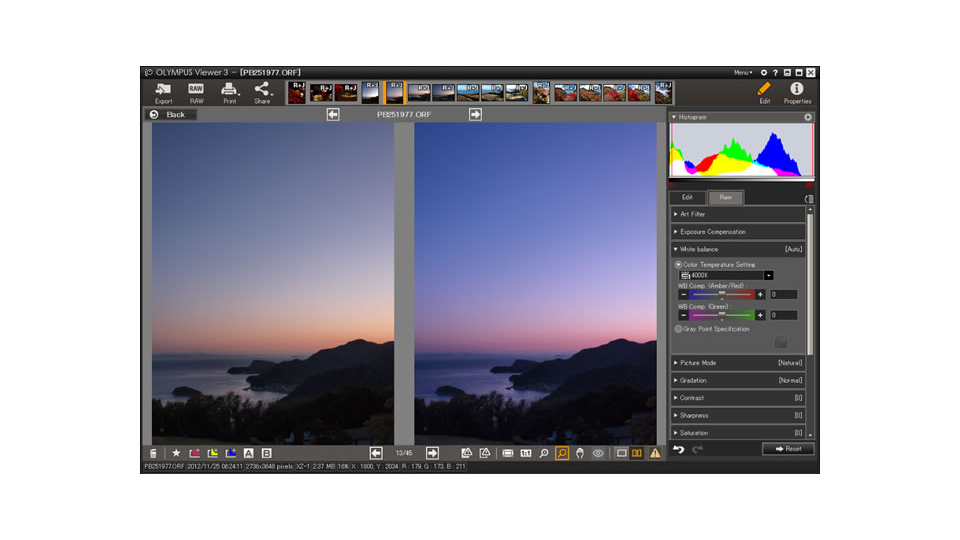This screenshot has height=540, width=960.
Task: Click the WB Comp Amber/Red value field
Action: [x=784, y=294]
